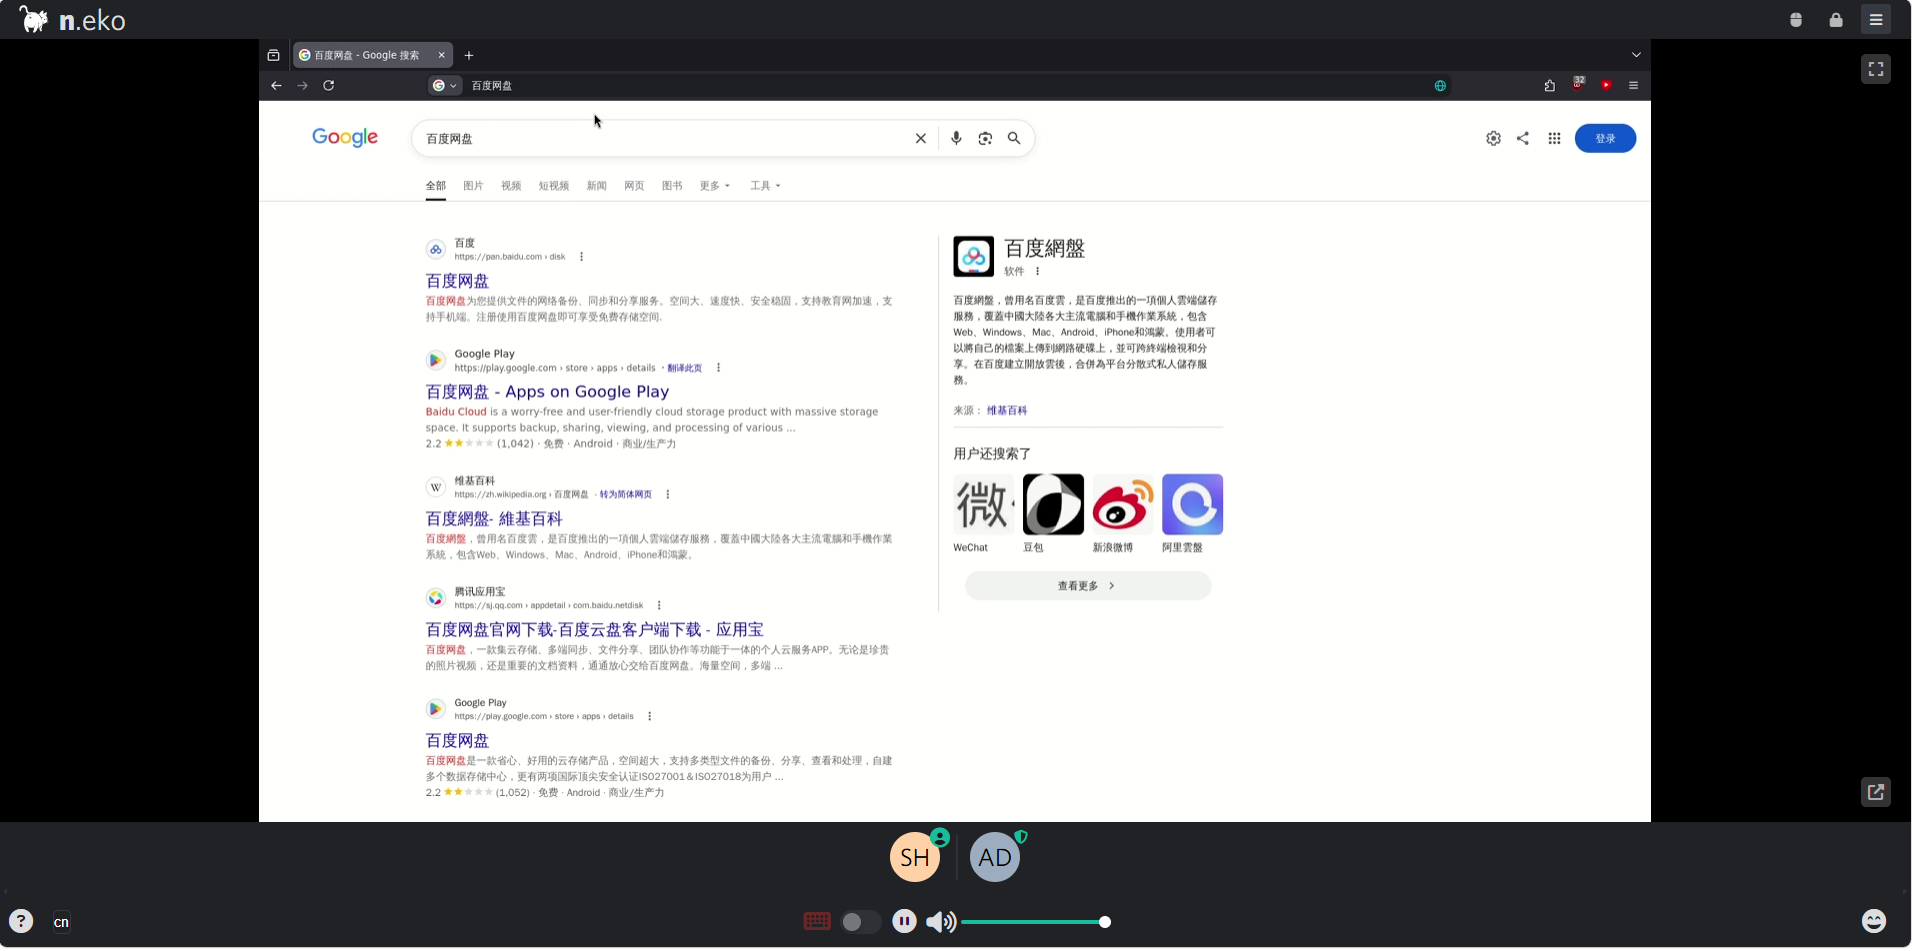Toggle the control request switch
Image resolution: width=1914 pixels, height=951 pixels.
(x=860, y=922)
